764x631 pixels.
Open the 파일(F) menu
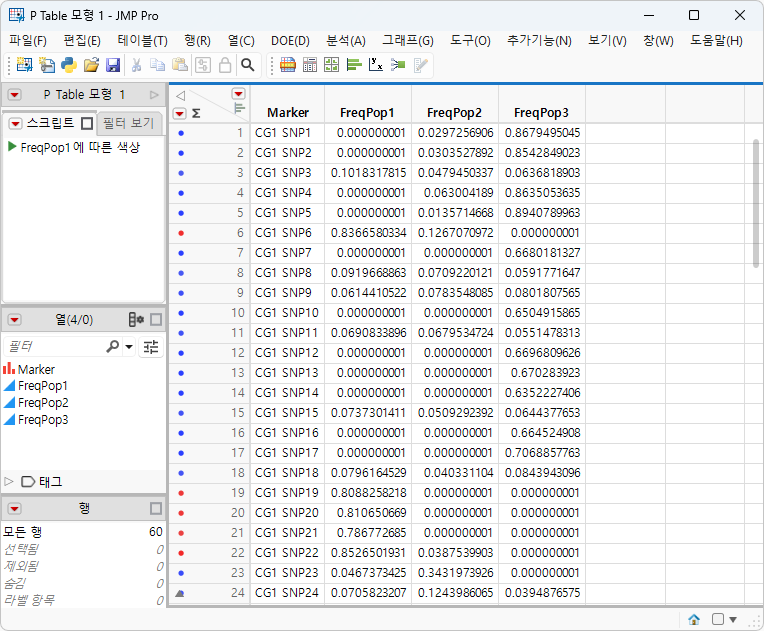(x=28, y=40)
